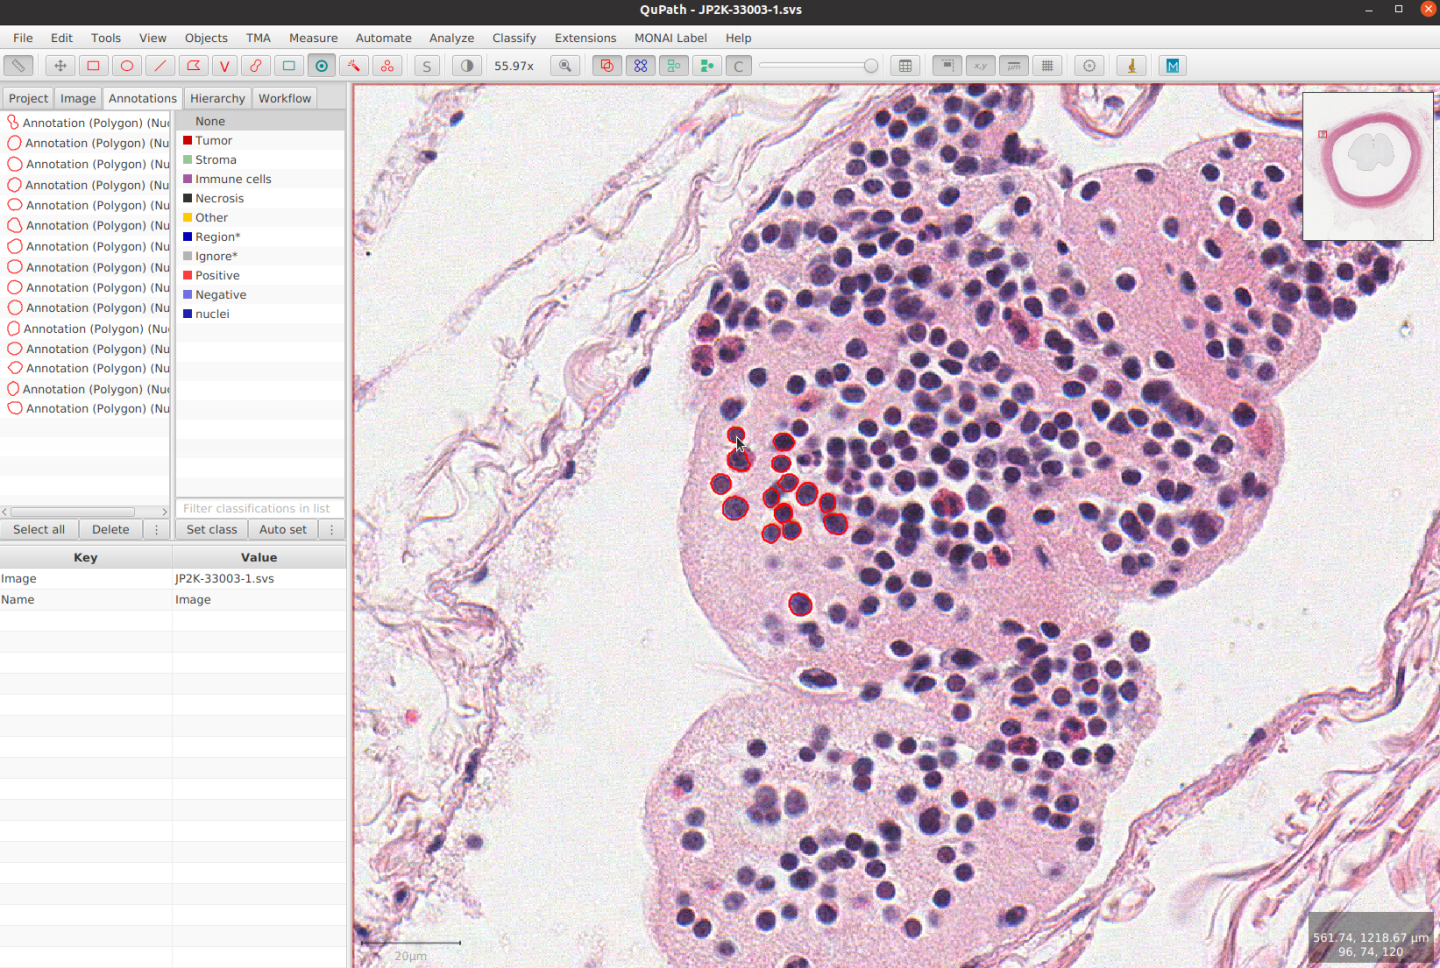Toggle the grid overlay display
The image size is (1440, 968).
coord(1047,66)
